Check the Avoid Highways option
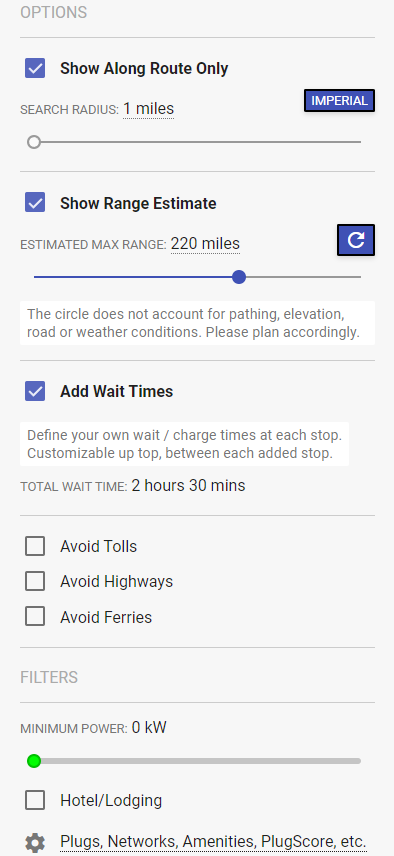 pos(35,581)
